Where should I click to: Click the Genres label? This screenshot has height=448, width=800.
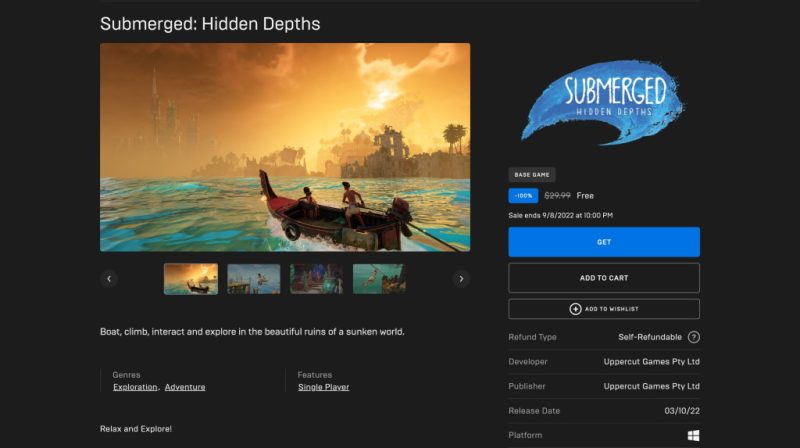pyautogui.click(x=126, y=375)
